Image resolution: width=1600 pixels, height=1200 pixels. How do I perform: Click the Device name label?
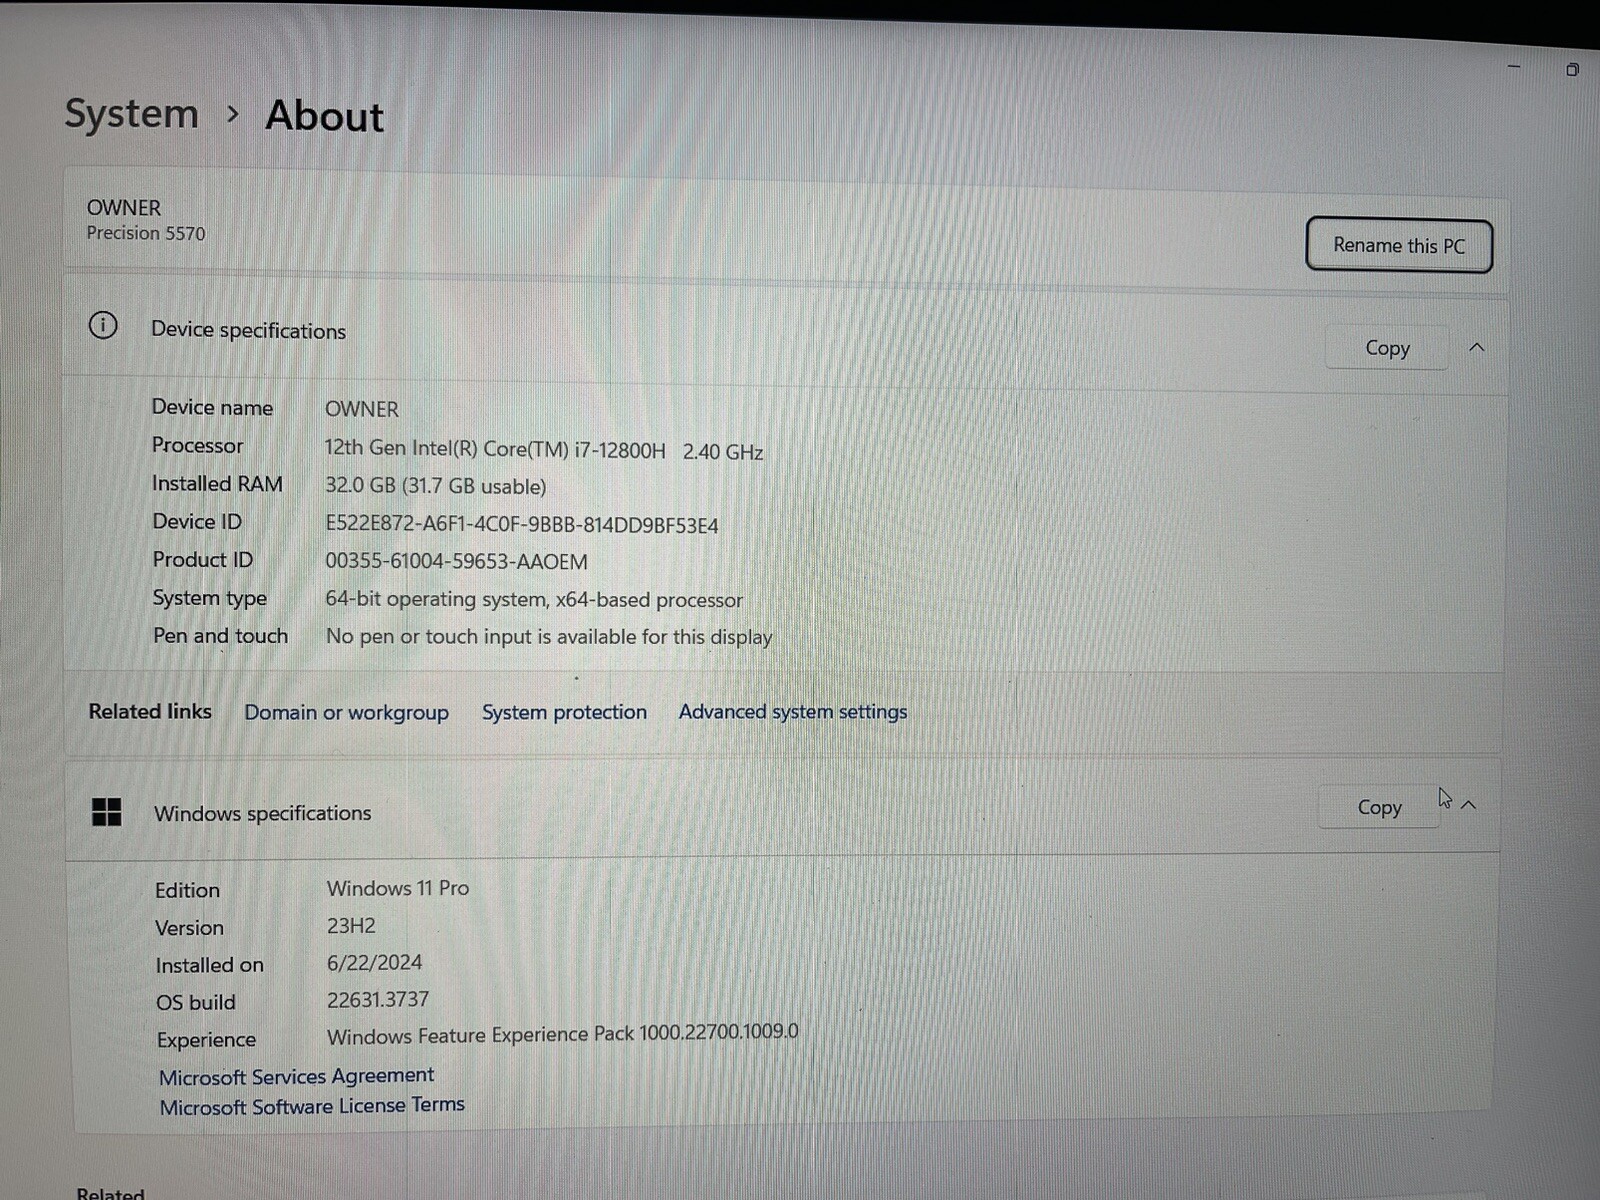coord(212,407)
